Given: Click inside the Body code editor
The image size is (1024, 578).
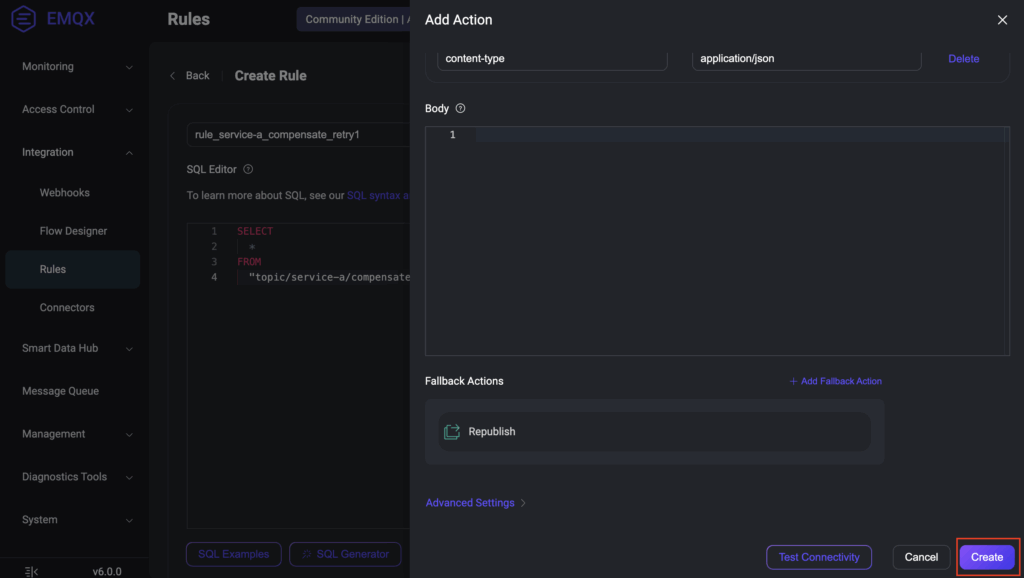Looking at the screenshot, I should pos(740,240).
